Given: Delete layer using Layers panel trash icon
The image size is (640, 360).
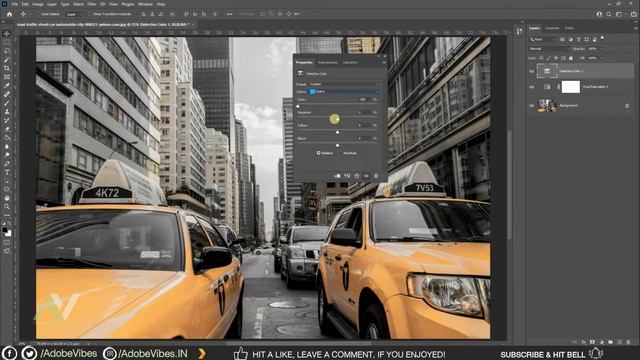Looking at the screenshot, I should (629, 342).
